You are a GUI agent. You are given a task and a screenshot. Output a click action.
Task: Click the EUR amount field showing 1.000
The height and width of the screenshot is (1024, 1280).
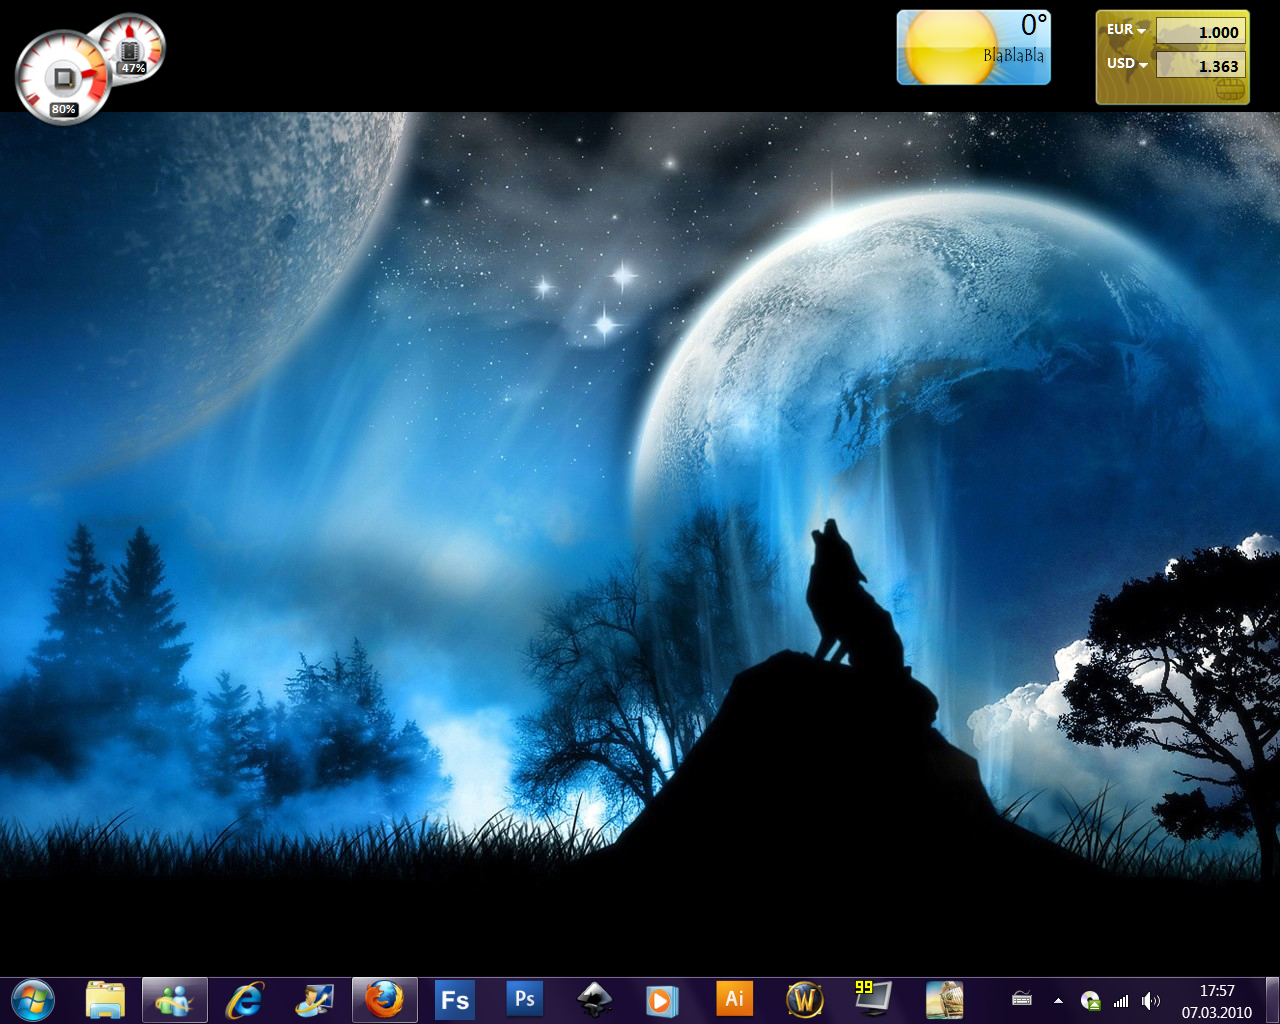tap(1200, 31)
